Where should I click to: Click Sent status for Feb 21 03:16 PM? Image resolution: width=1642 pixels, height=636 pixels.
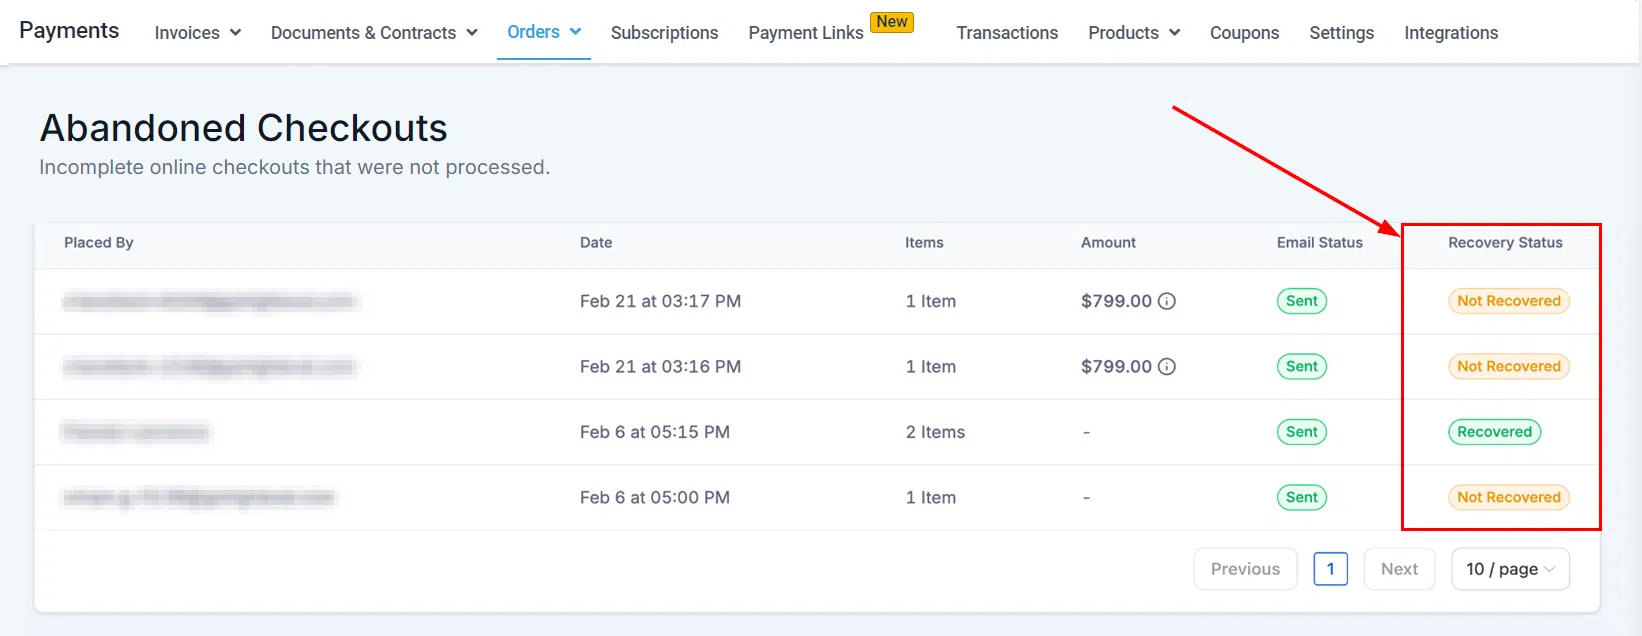1301,367
